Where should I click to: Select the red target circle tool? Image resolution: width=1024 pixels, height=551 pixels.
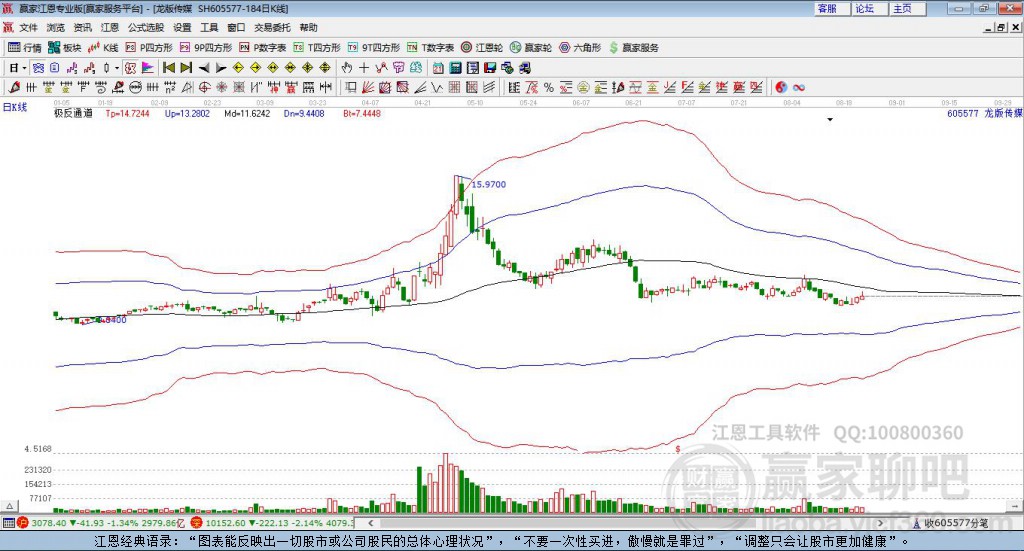pyautogui.click(x=204, y=87)
